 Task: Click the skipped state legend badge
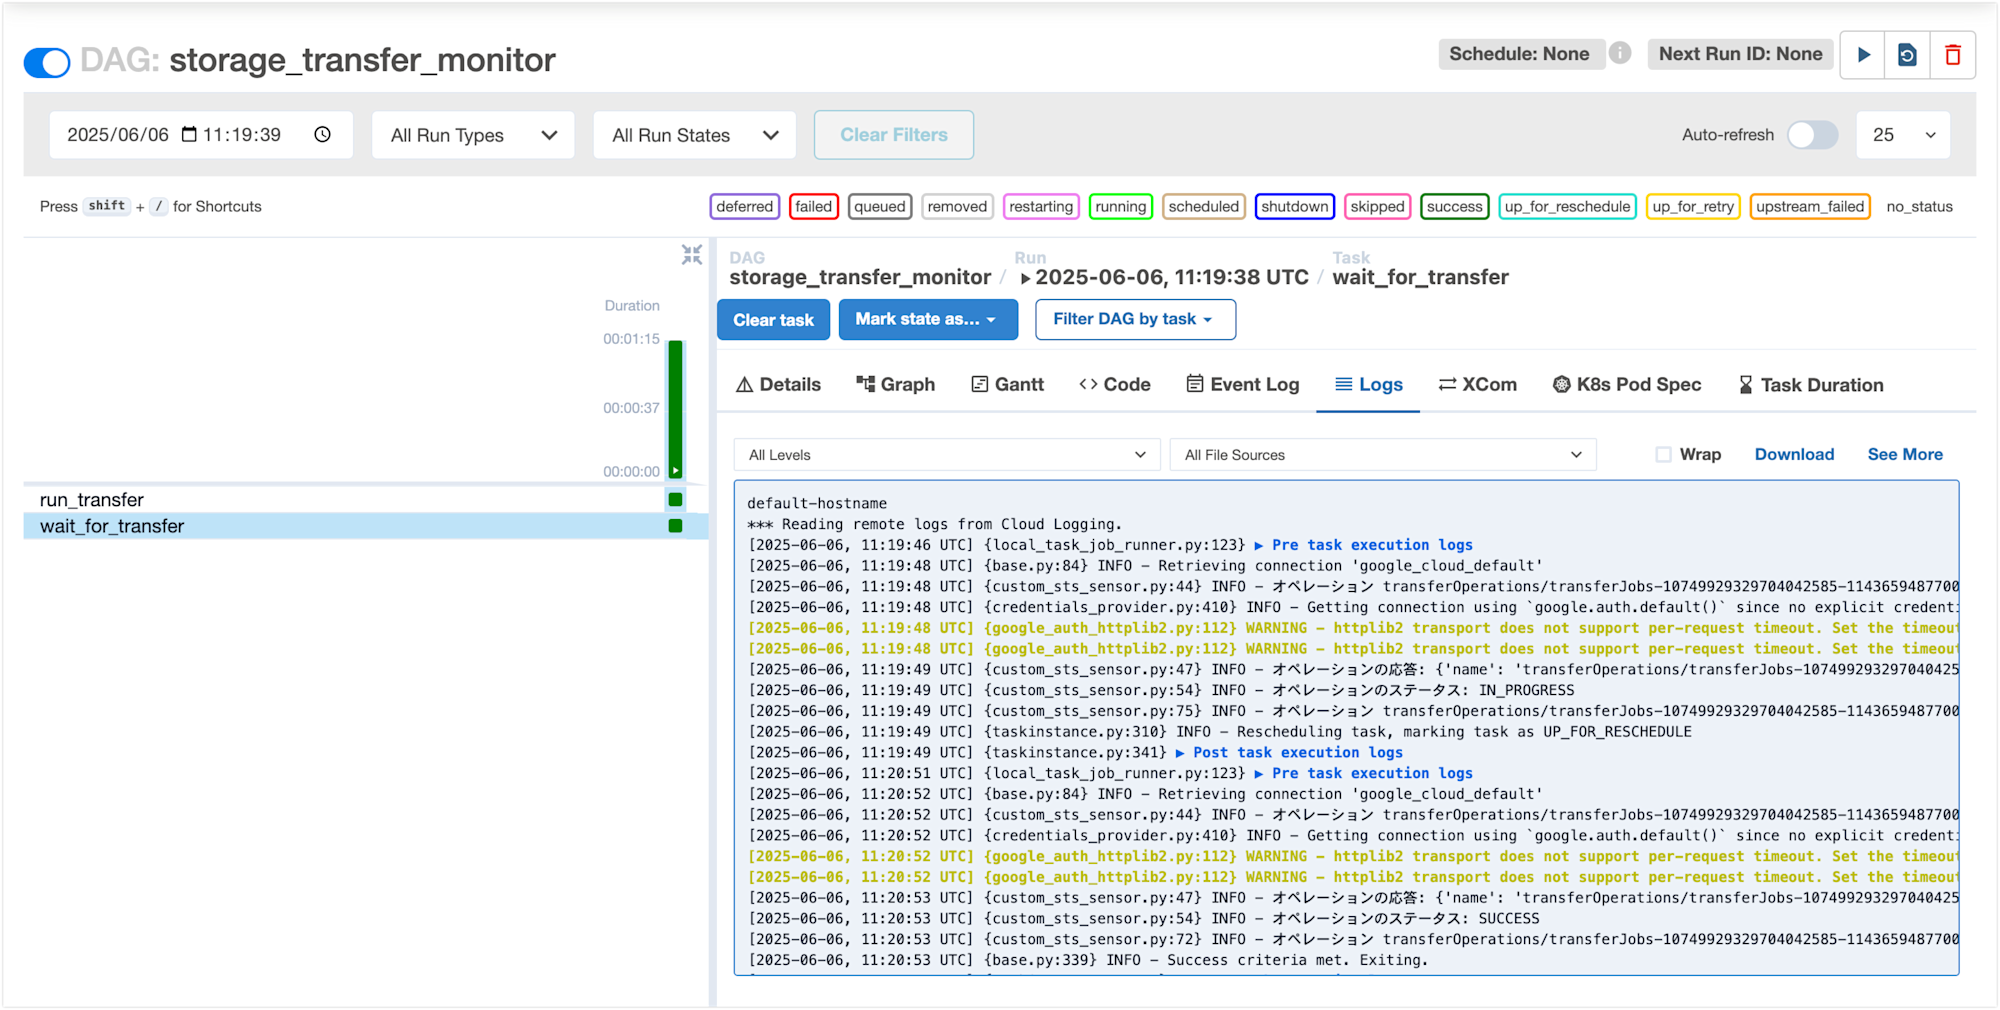(x=1377, y=206)
